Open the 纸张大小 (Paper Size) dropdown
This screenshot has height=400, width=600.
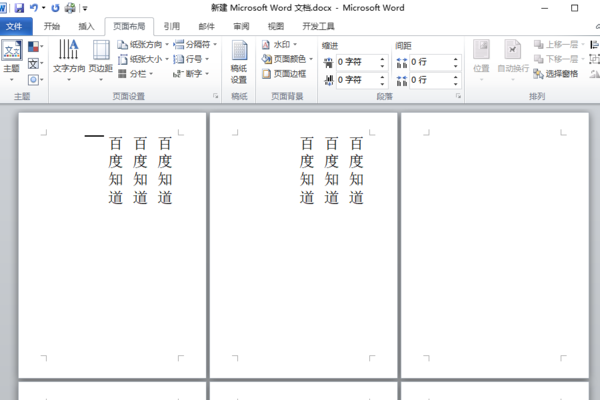pos(143,59)
